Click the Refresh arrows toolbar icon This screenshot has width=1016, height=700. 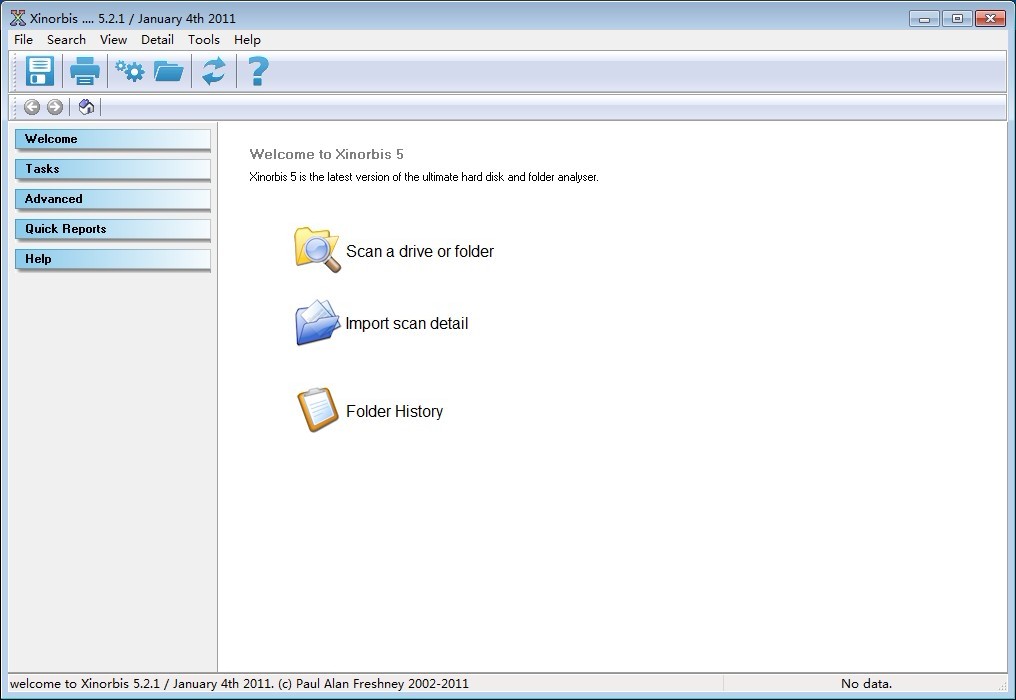click(213, 71)
